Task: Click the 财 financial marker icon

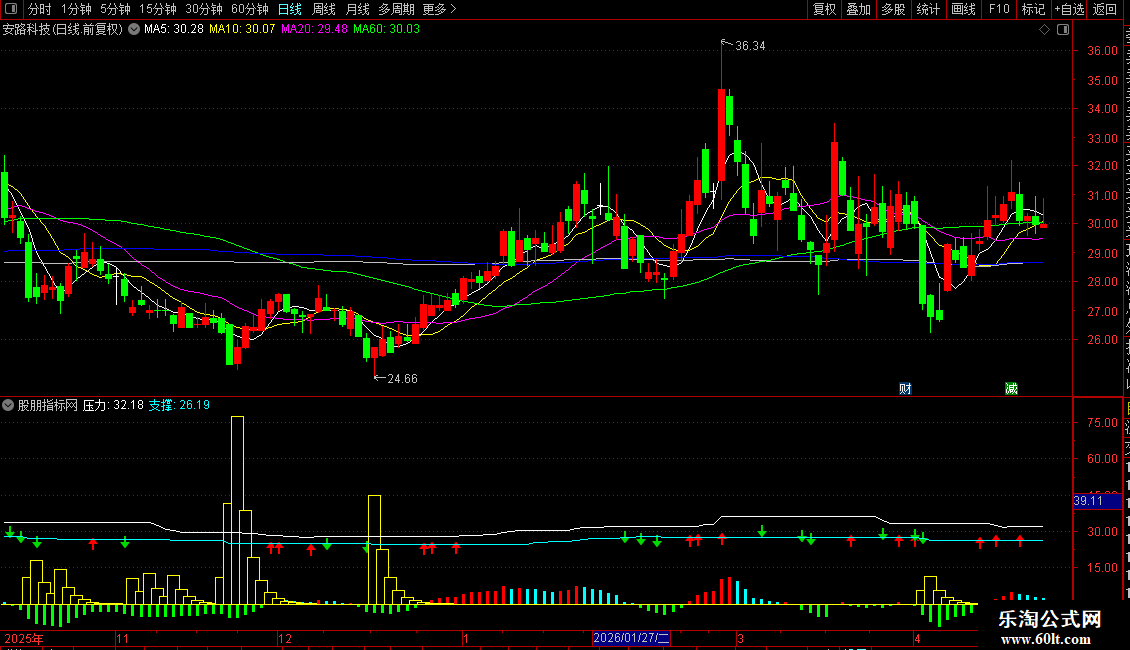Action: point(905,388)
